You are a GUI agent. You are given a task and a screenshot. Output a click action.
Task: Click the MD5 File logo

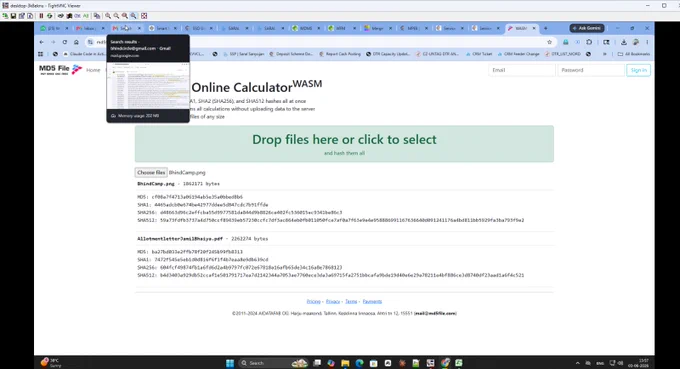tap(60, 70)
